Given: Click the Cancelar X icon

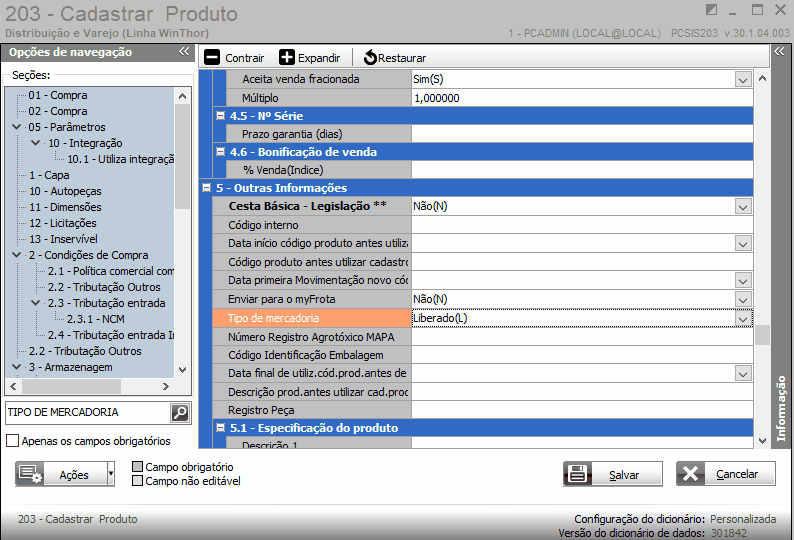Looking at the screenshot, I should tap(690, 474).
